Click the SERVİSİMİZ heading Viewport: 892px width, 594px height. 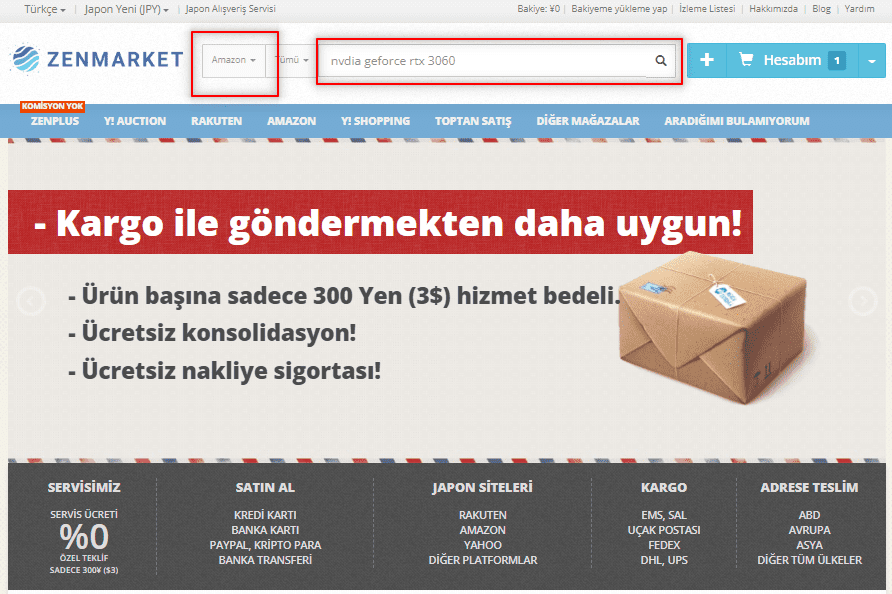click(x=84, y=488)
